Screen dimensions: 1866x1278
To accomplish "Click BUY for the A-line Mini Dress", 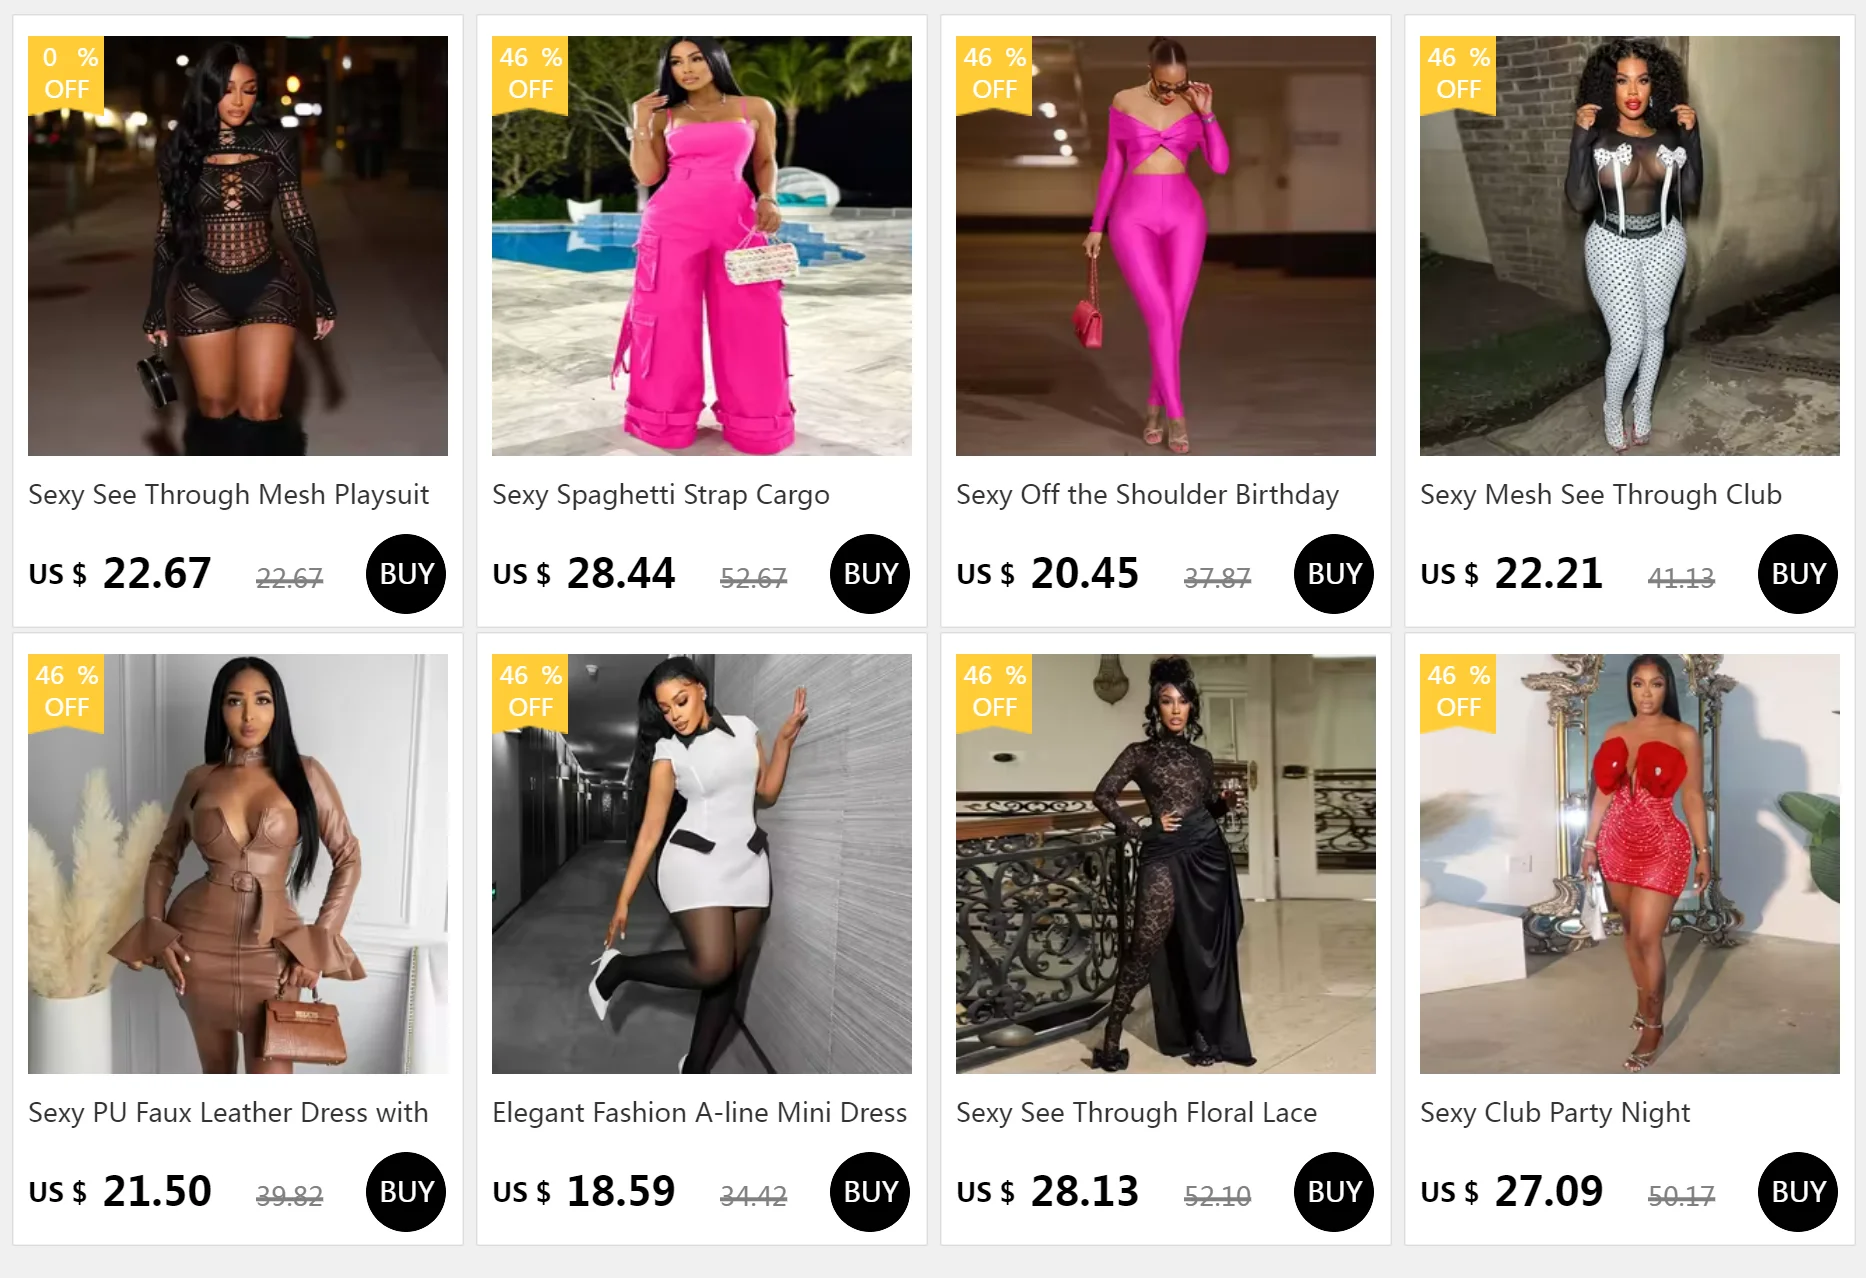I will pos(870,1192).
